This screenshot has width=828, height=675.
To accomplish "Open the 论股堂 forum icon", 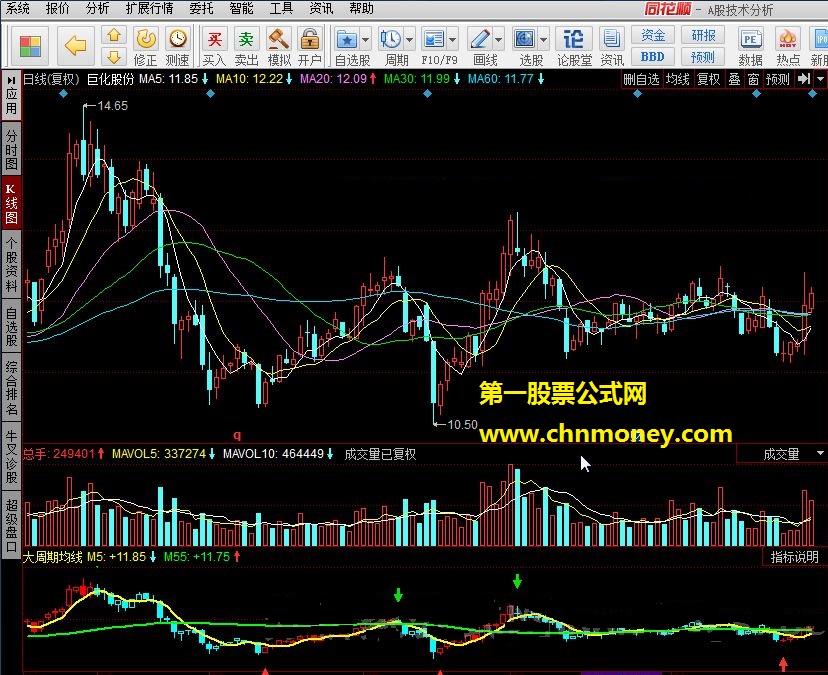I will click(x=573, y=39).
